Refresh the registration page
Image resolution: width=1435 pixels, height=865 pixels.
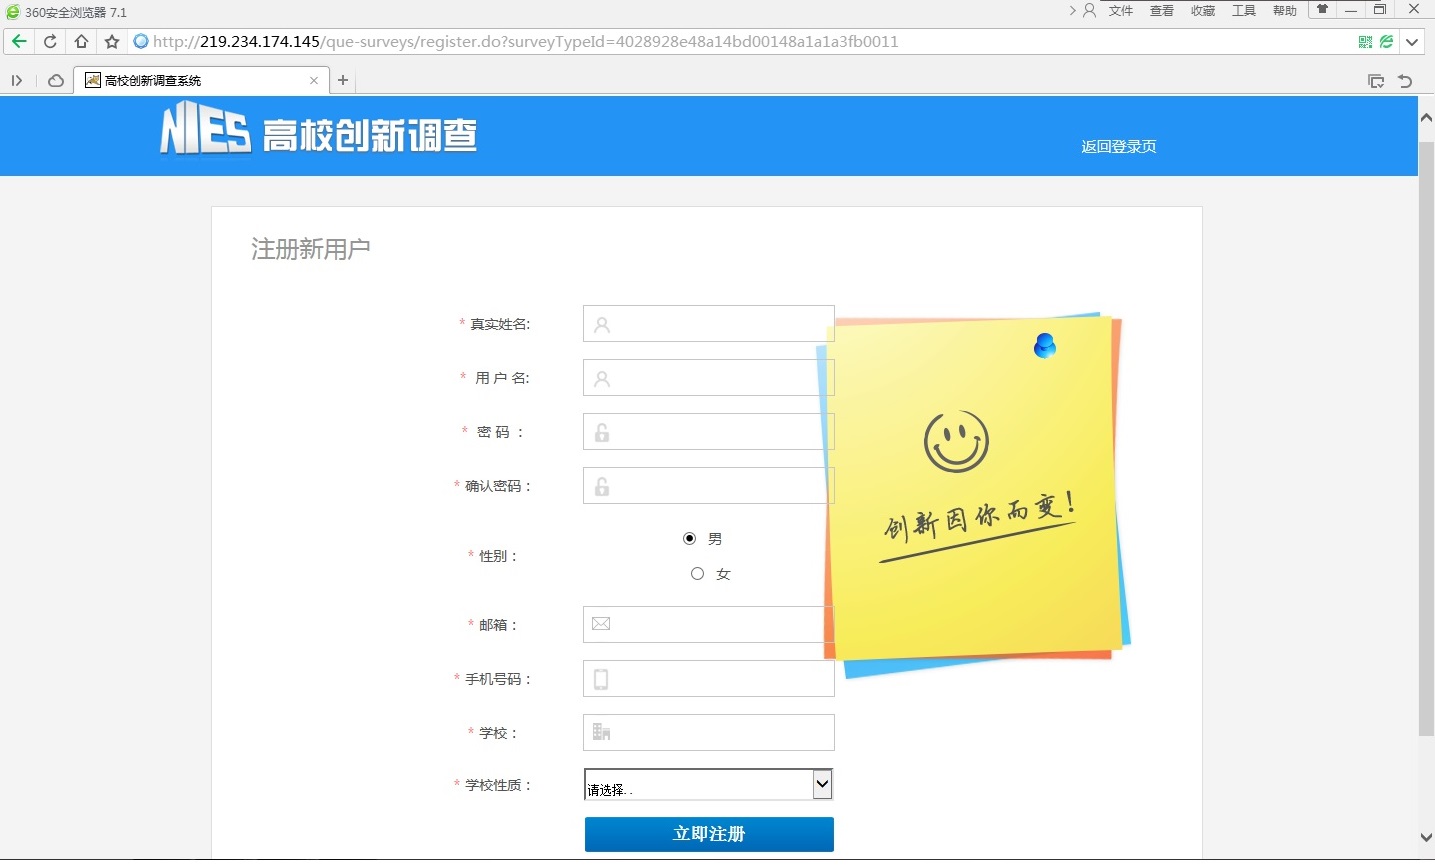point(49,41)
